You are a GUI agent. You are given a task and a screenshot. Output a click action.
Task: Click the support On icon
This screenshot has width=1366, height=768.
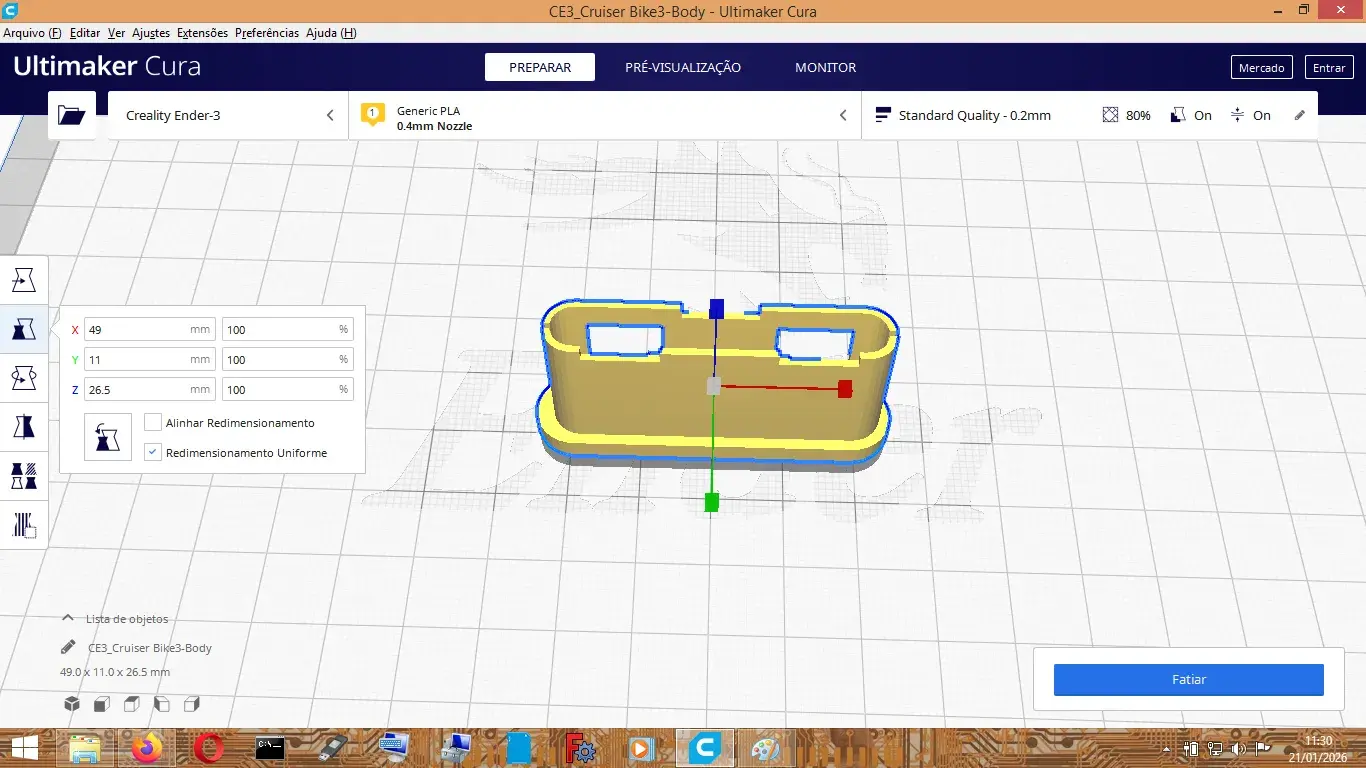1179,115
